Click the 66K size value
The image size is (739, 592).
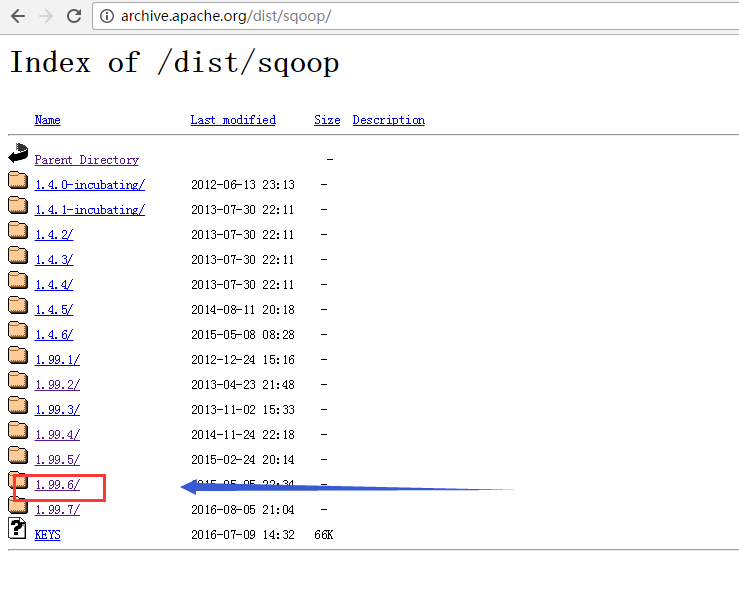tap(324, 534)
